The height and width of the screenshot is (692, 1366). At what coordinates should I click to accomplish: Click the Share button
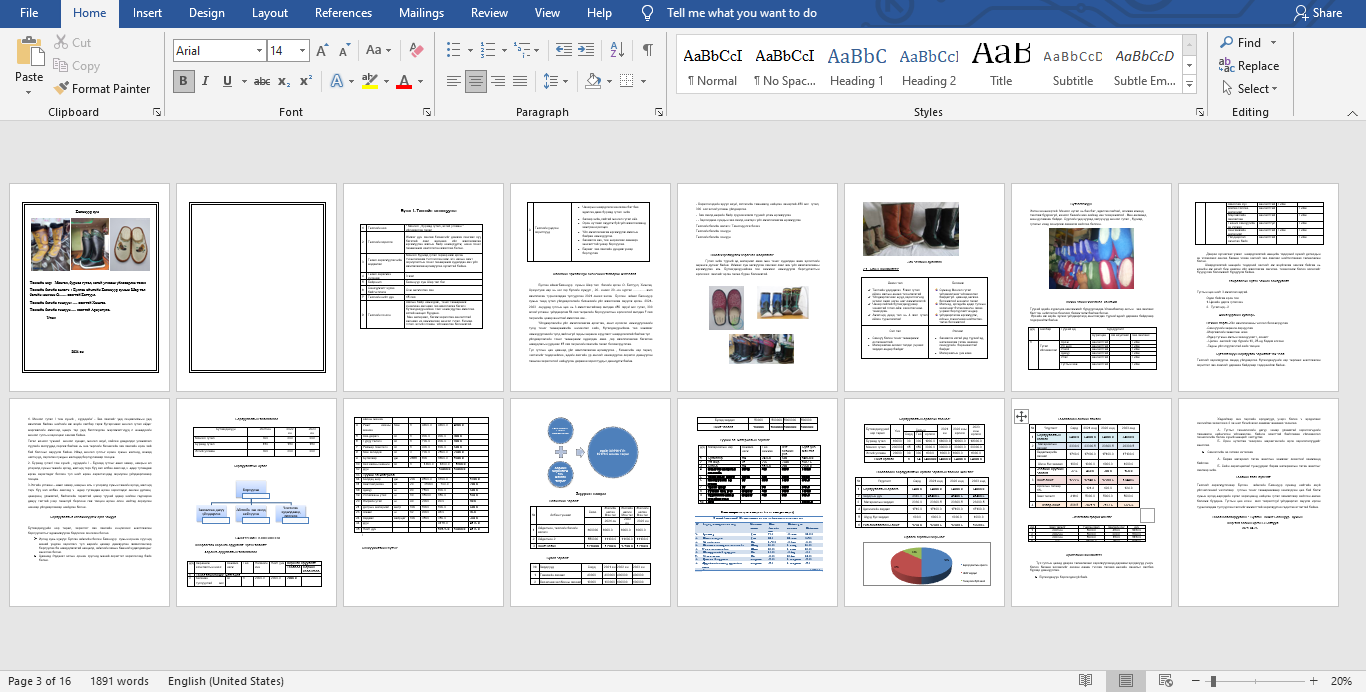1317,13
